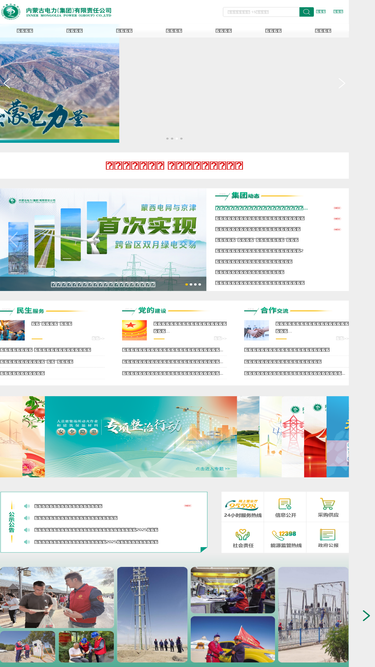Viewport: 375px width, 667px height.
Task: Open the 社会责任 hands-and-heart tile
Action: click(x=242, y=538)
